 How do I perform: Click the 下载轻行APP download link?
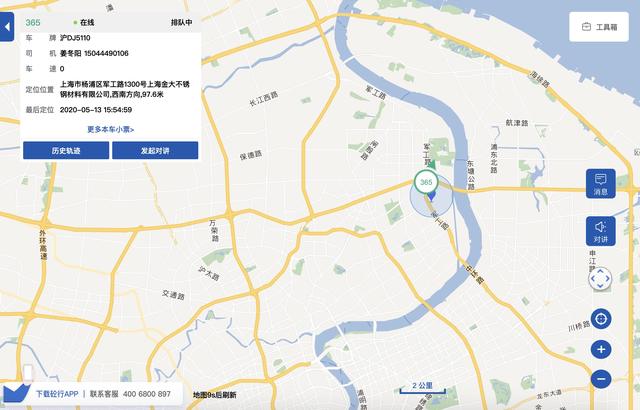(57, 394)
